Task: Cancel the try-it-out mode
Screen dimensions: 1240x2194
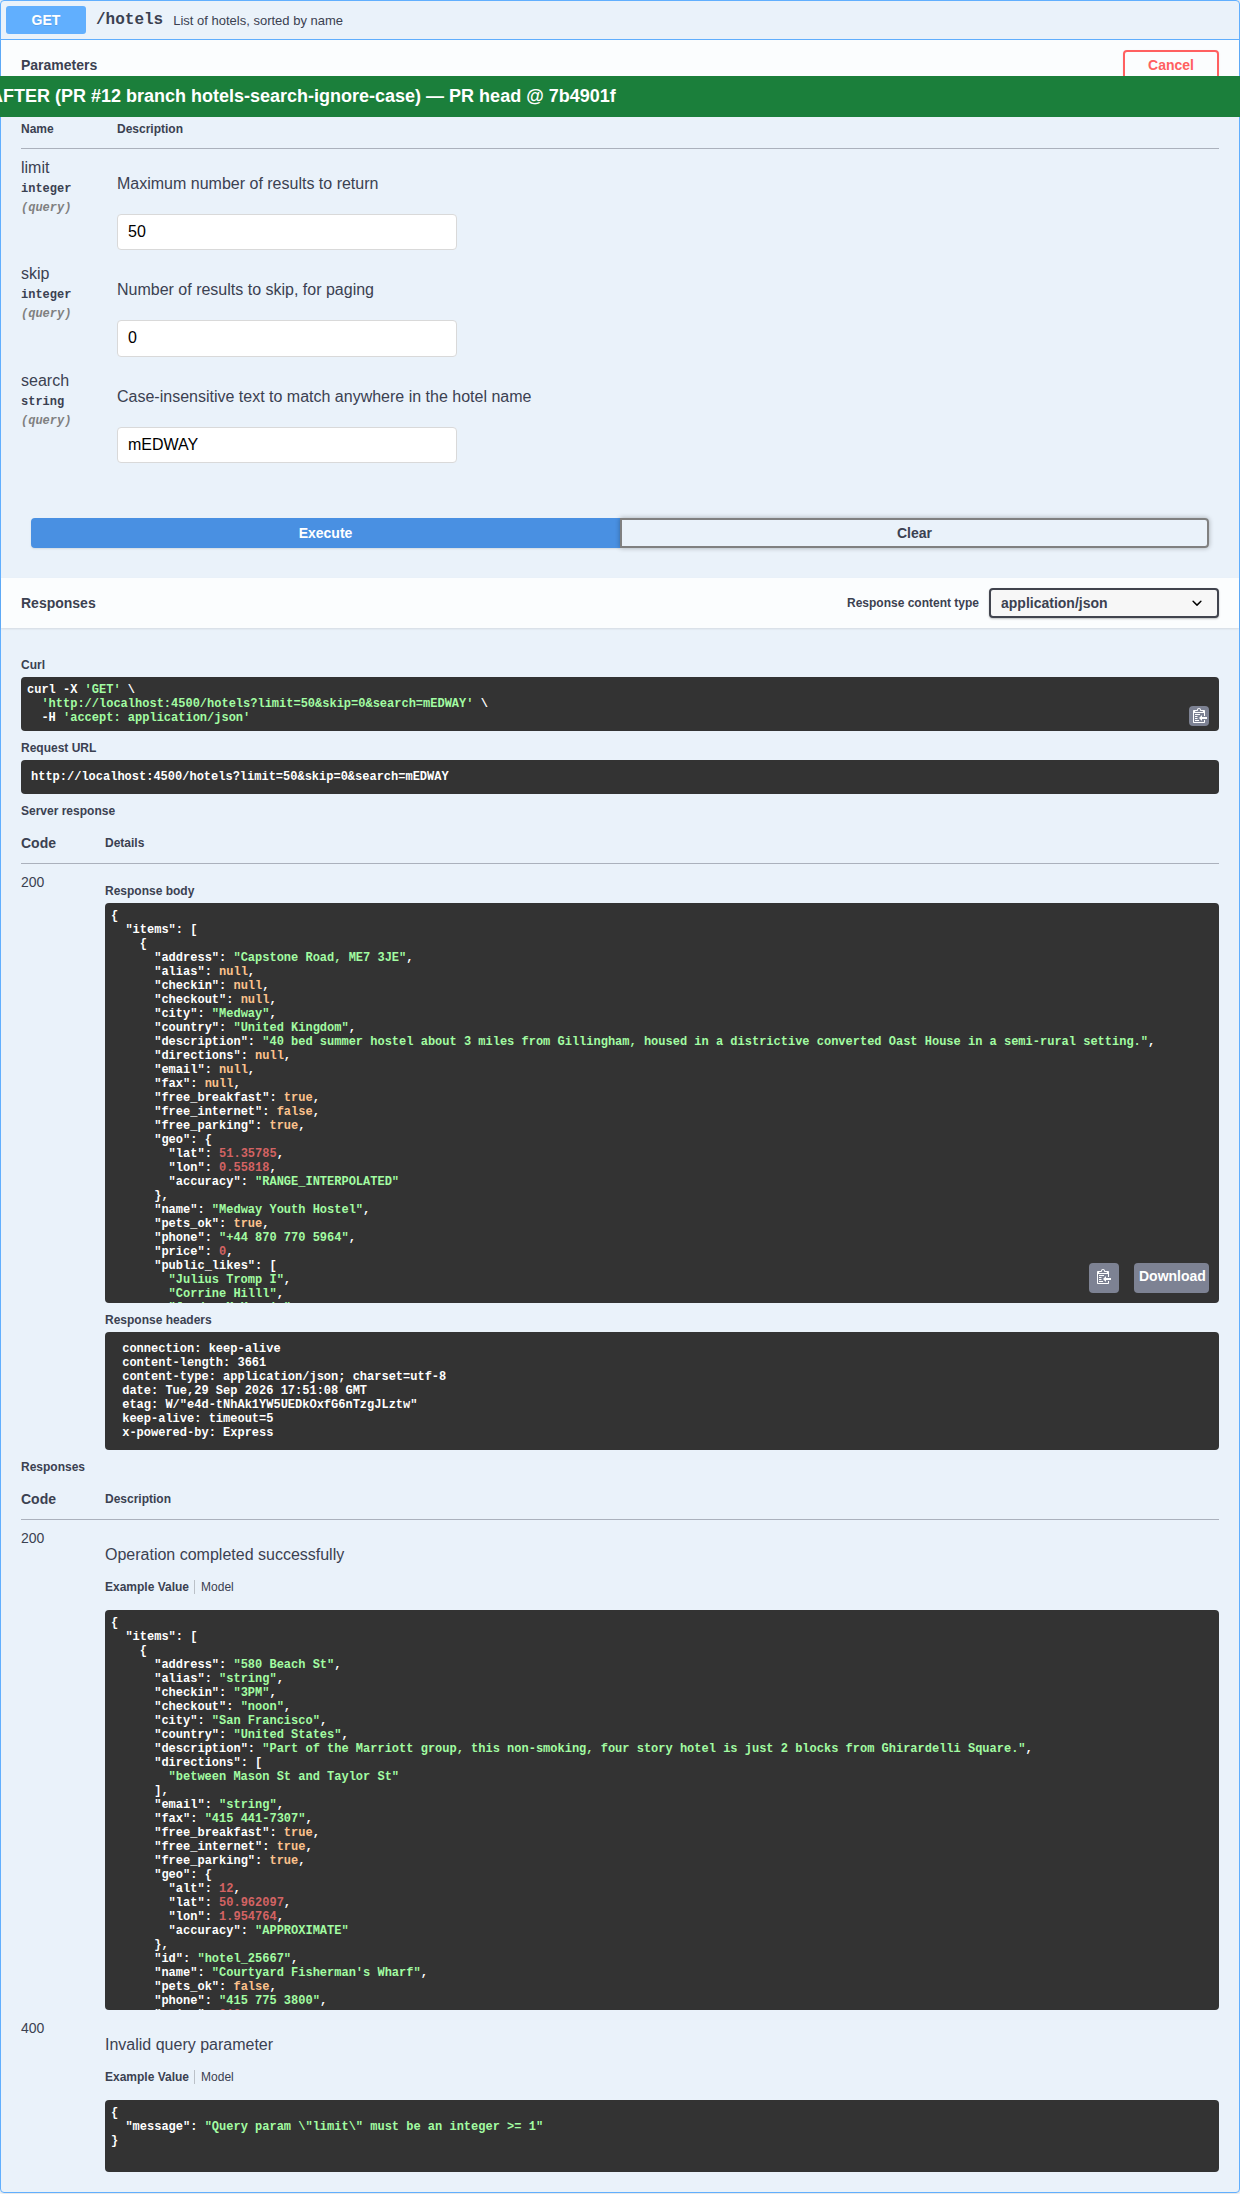Action: click(1171, 64)
